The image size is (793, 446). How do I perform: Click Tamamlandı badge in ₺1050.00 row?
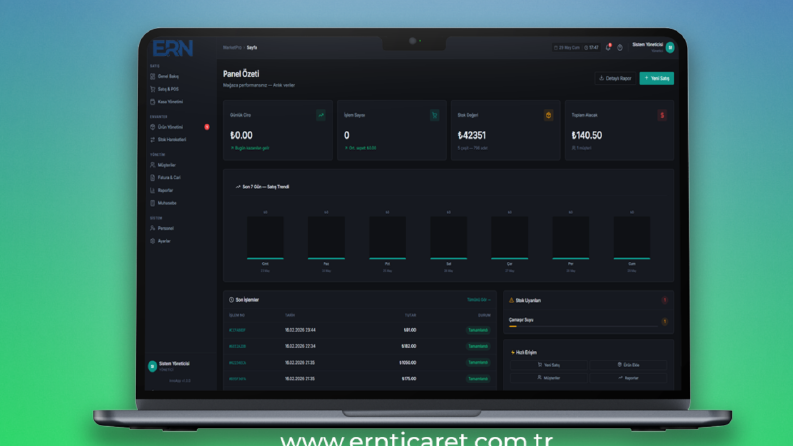(x=478, y=363)
